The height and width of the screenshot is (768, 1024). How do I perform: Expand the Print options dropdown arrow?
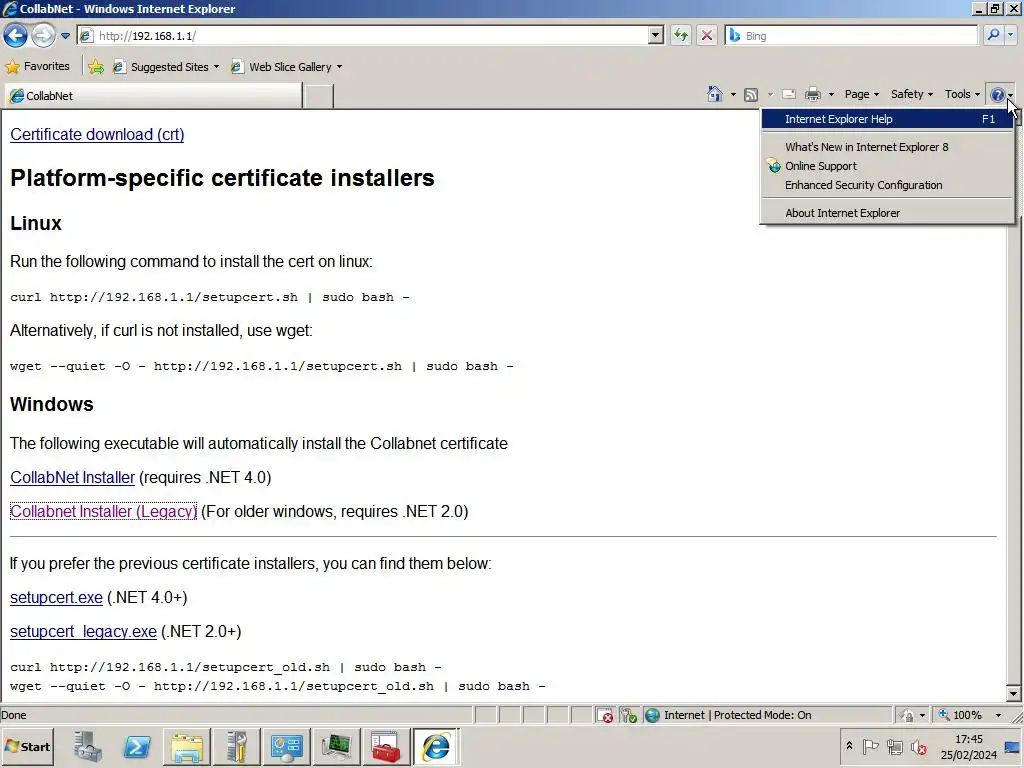pos(831,95)
